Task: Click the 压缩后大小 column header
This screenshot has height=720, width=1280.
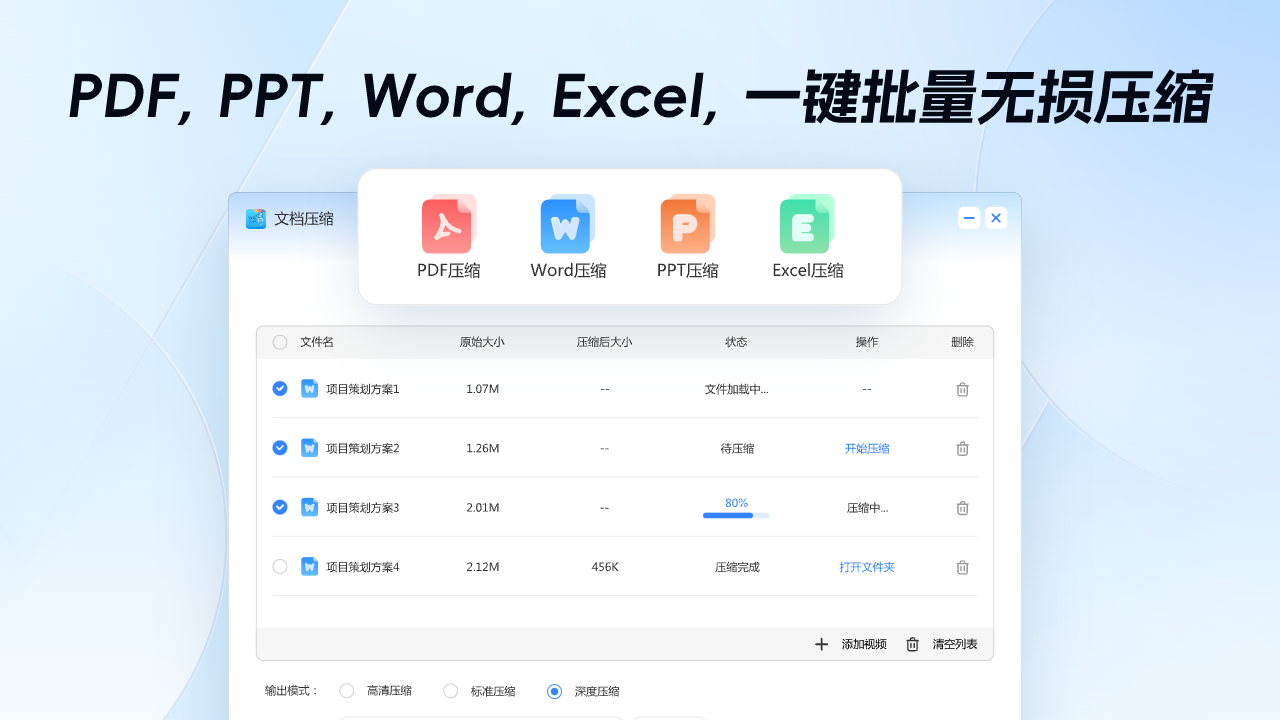Action: 604,342
